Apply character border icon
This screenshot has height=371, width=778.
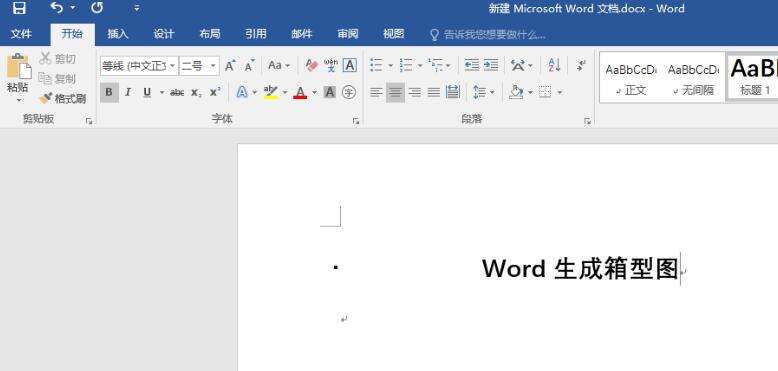[350, 65]
